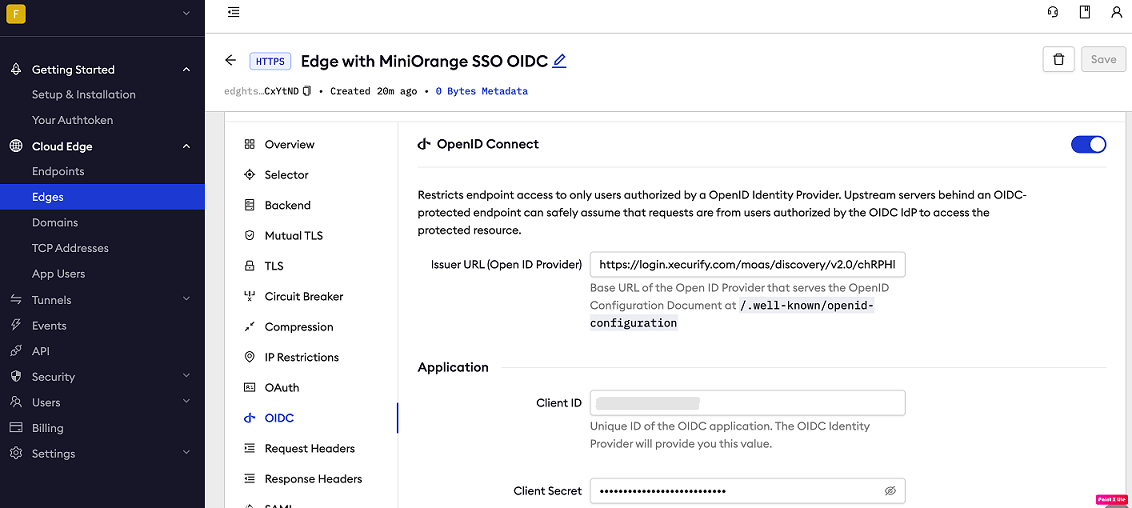This screenshot has width=1132, height=508.
Task: Expand the Security section chevron
Action: coord(186,376)
